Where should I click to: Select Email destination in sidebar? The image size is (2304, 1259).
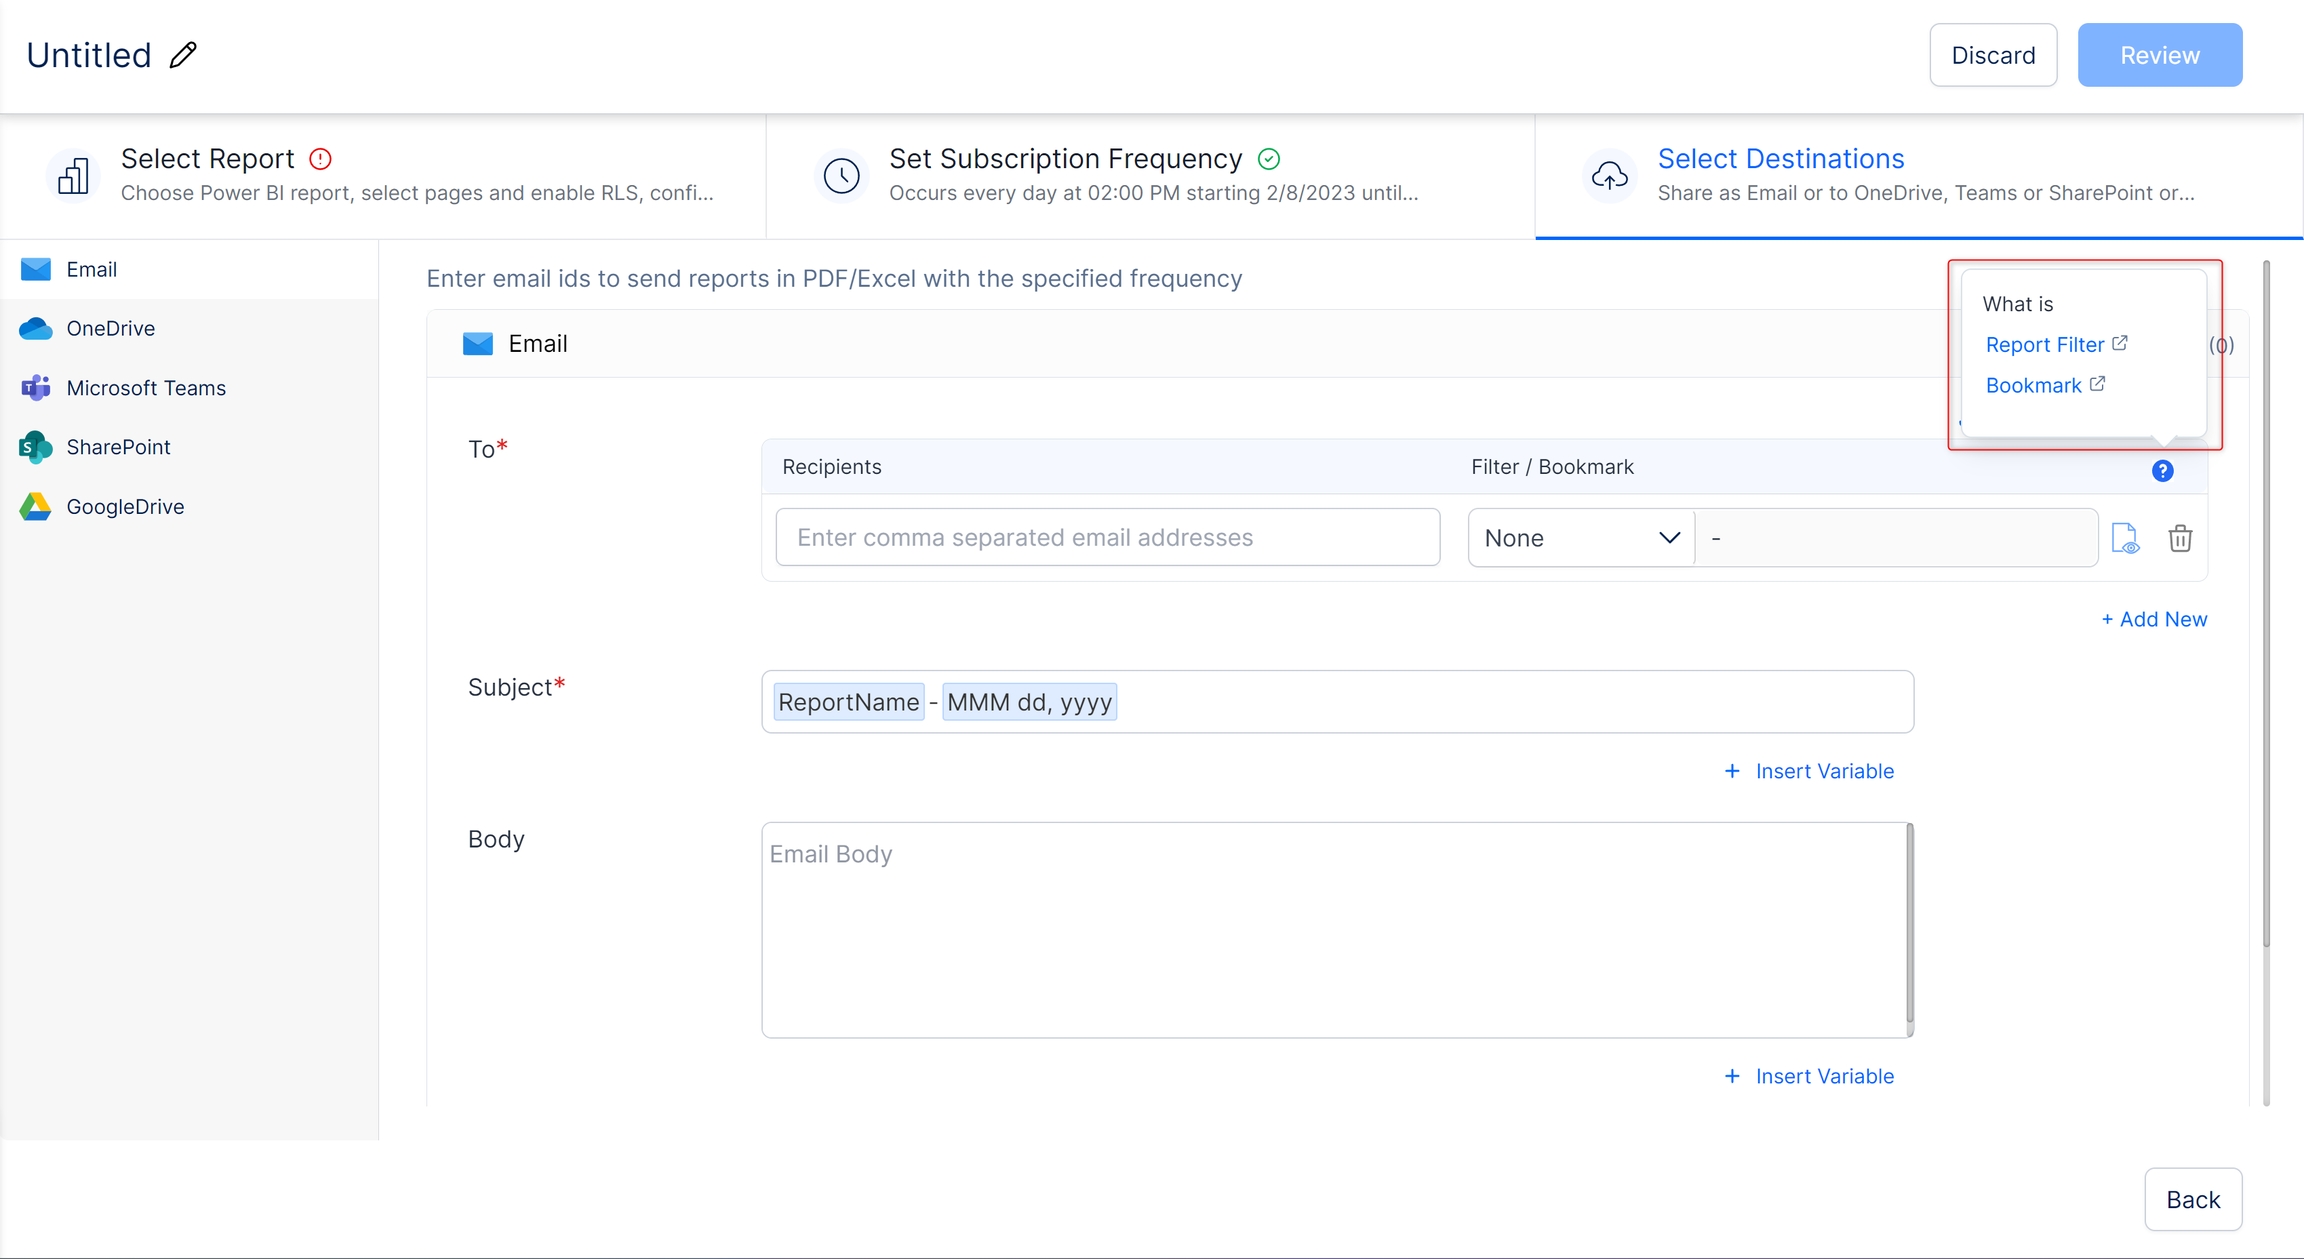tap(91, 270)
